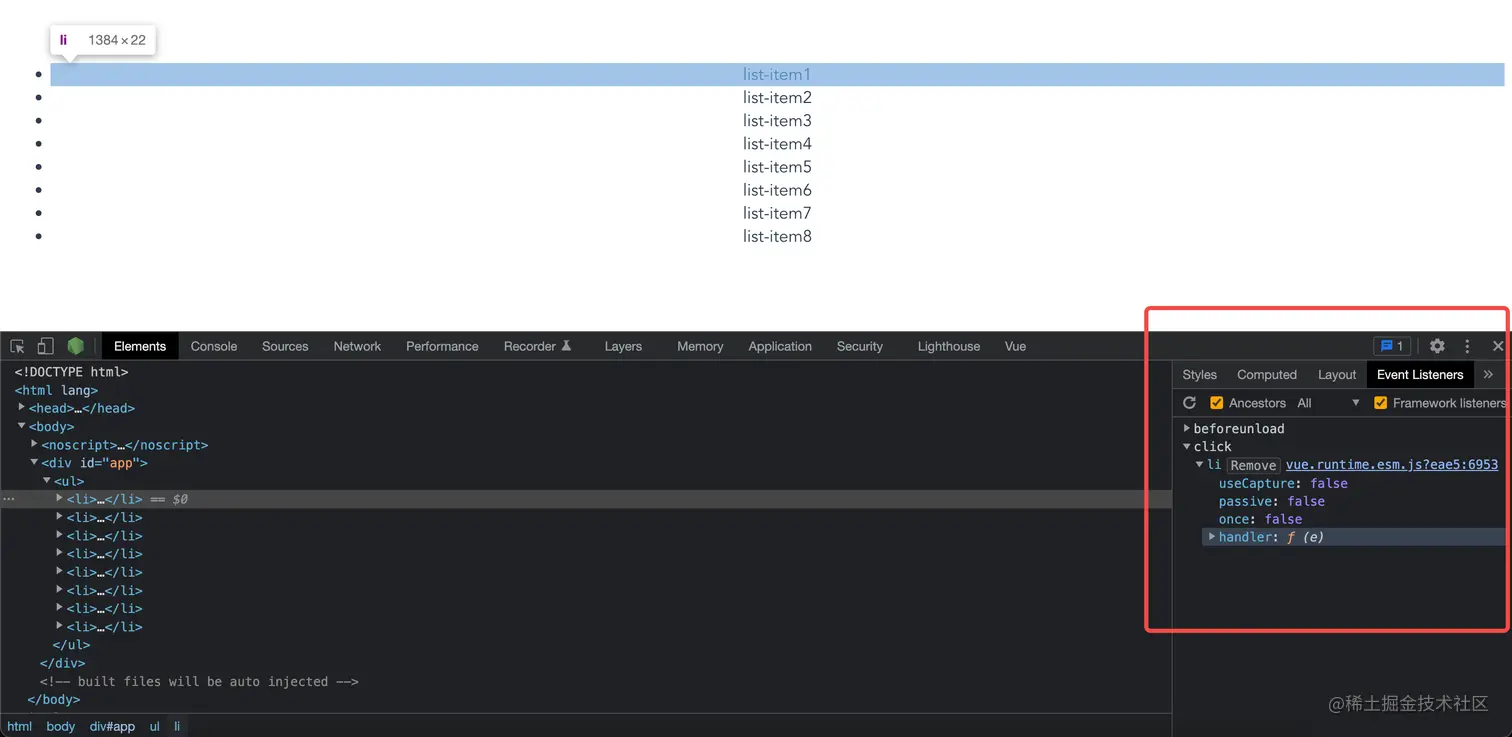The width and height of the screenshot is (1512, 737).
Task: Click the green Node.js DevTools icon
Action: coord(76,346)
